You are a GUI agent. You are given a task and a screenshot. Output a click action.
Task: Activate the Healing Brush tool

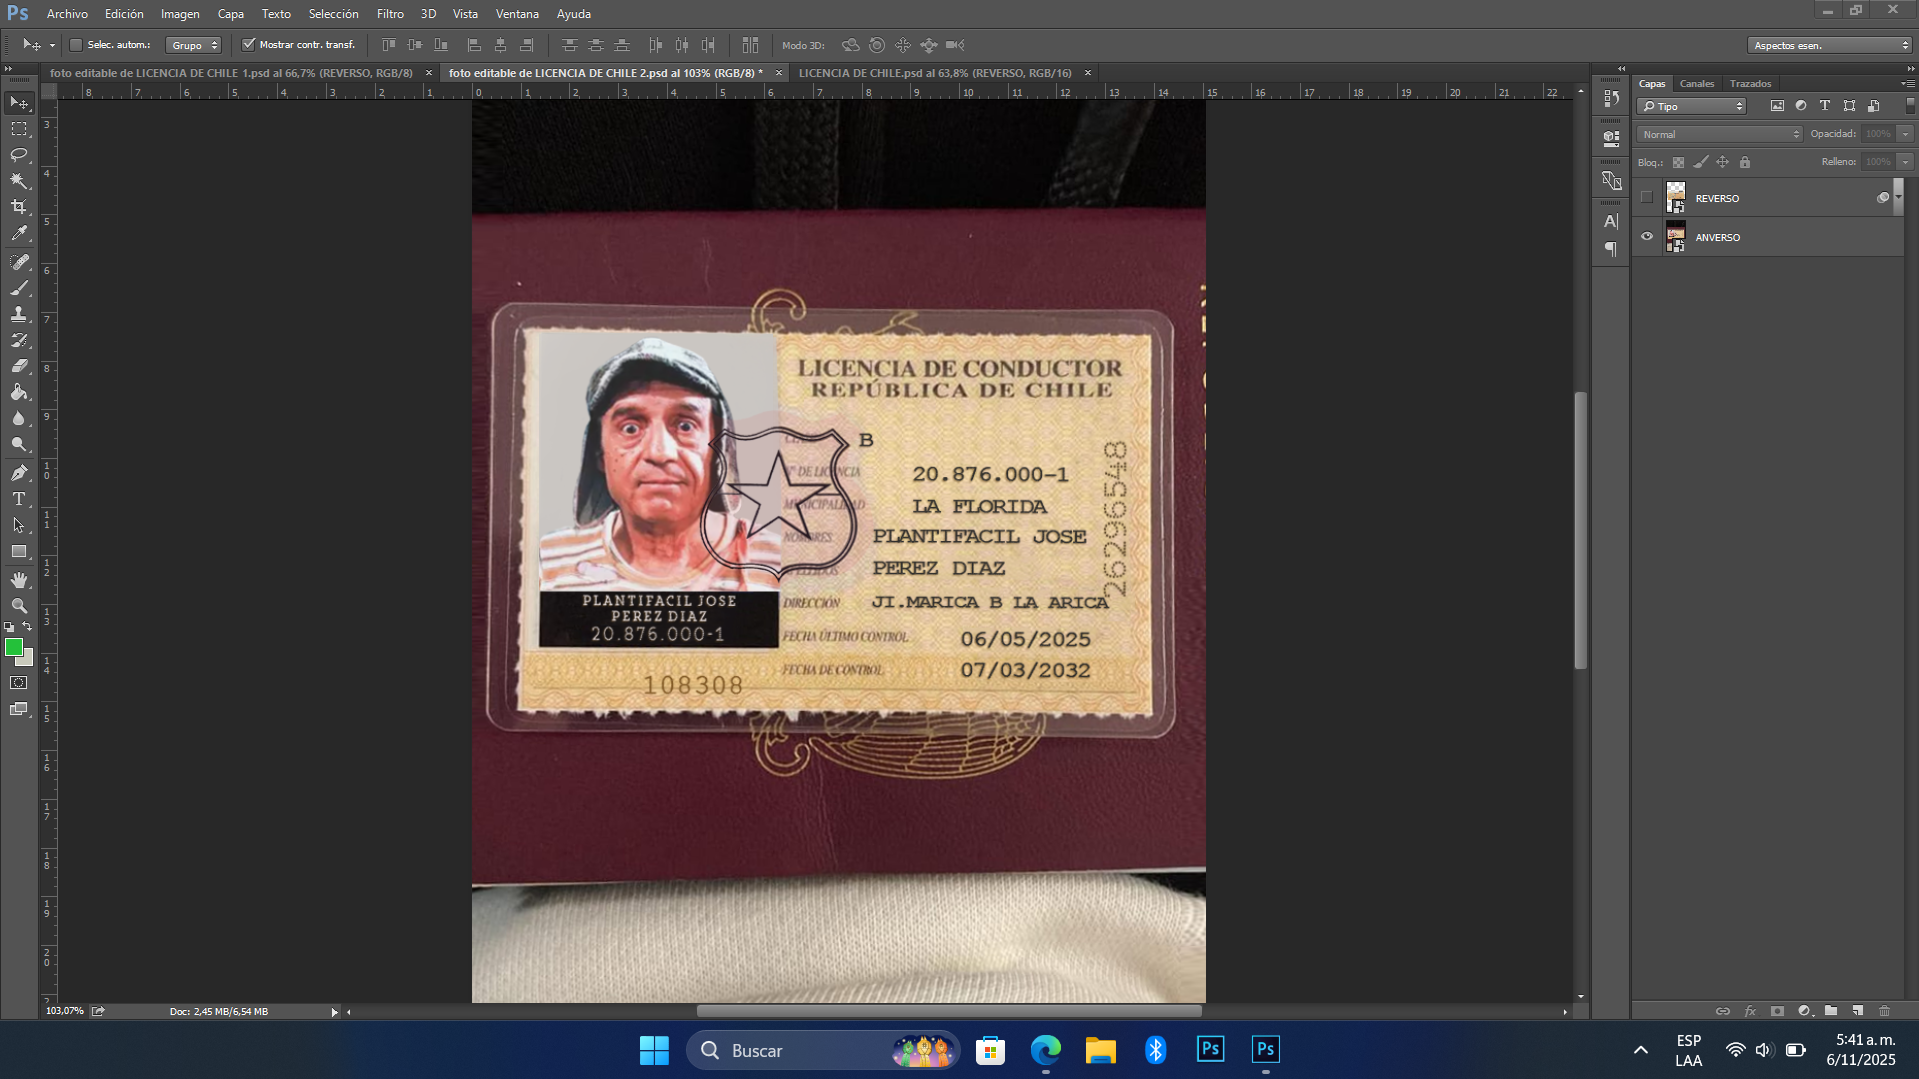point(17,263)
